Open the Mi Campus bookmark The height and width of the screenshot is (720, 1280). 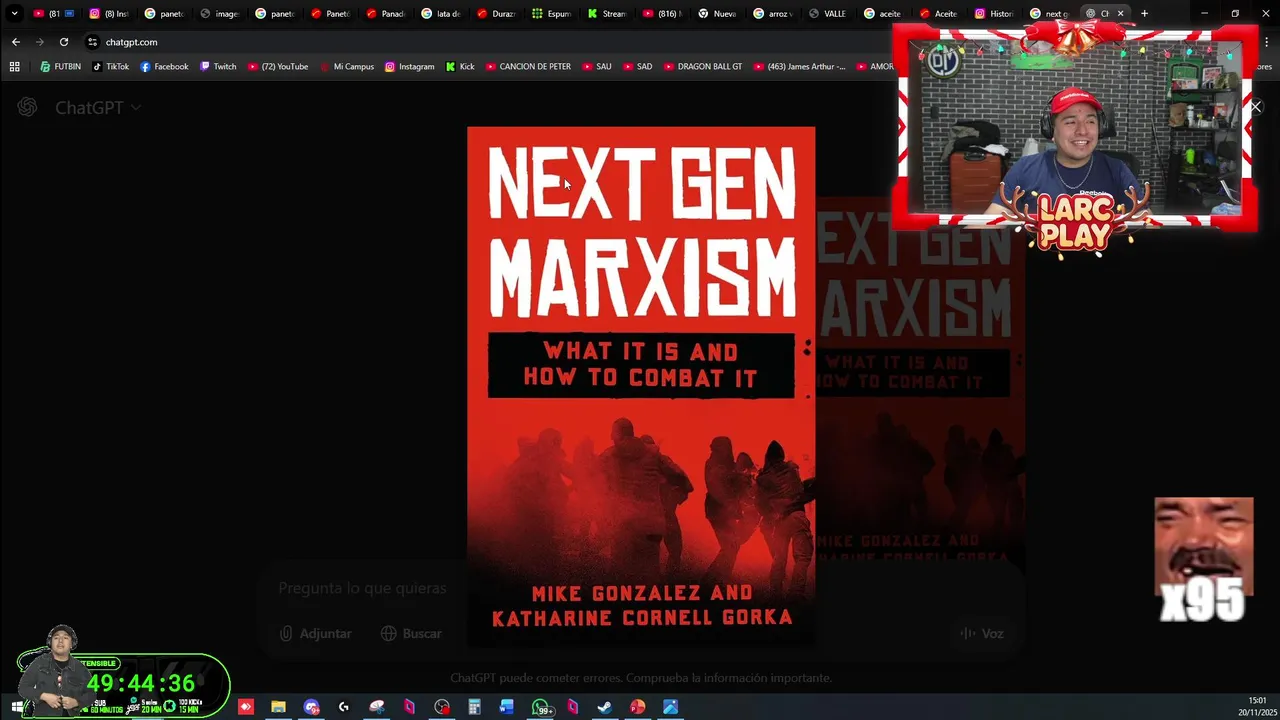click(x=346, y=66)
